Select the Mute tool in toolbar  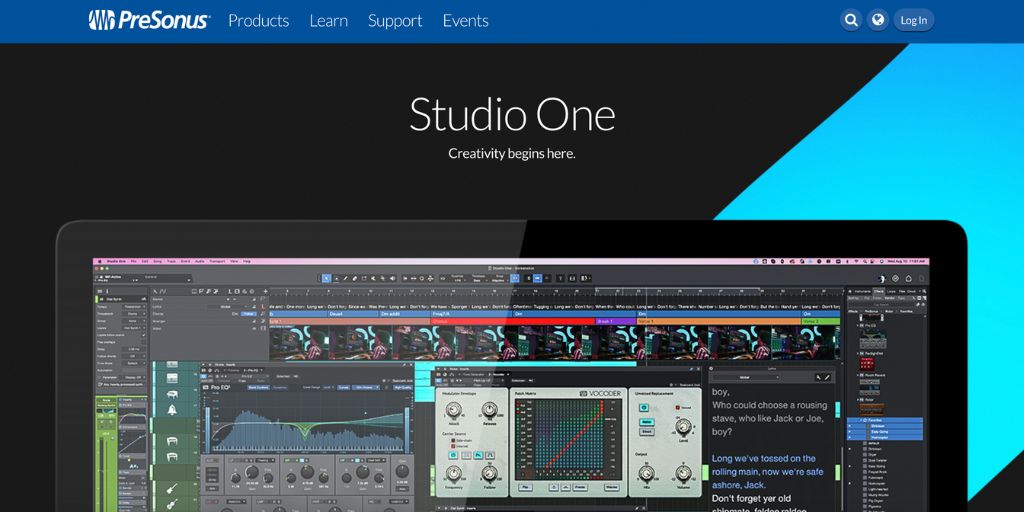[x=373, y=278]
